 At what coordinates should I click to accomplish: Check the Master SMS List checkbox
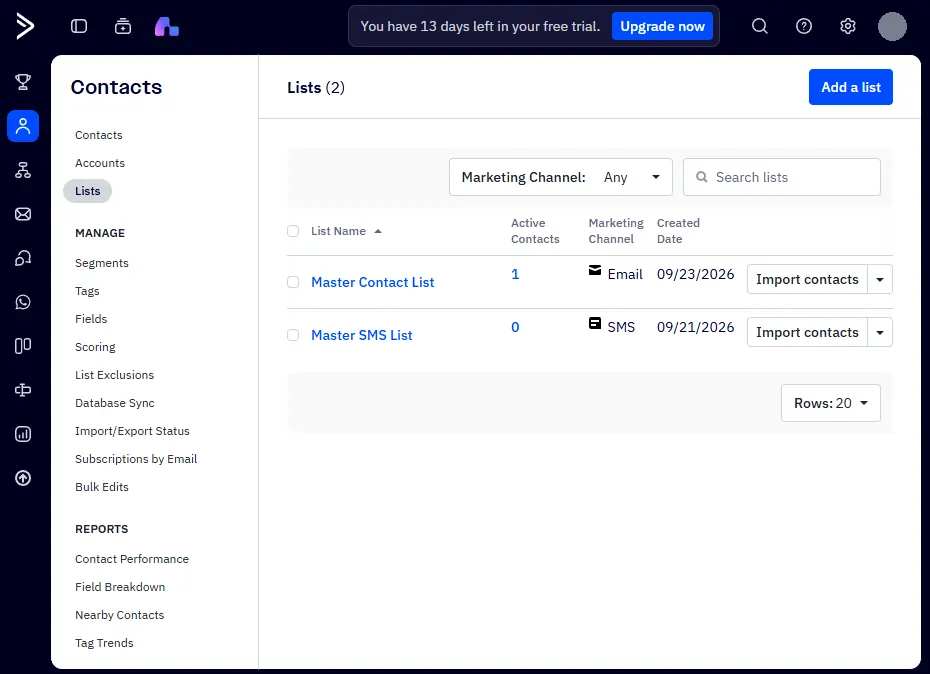click(293, 335)
